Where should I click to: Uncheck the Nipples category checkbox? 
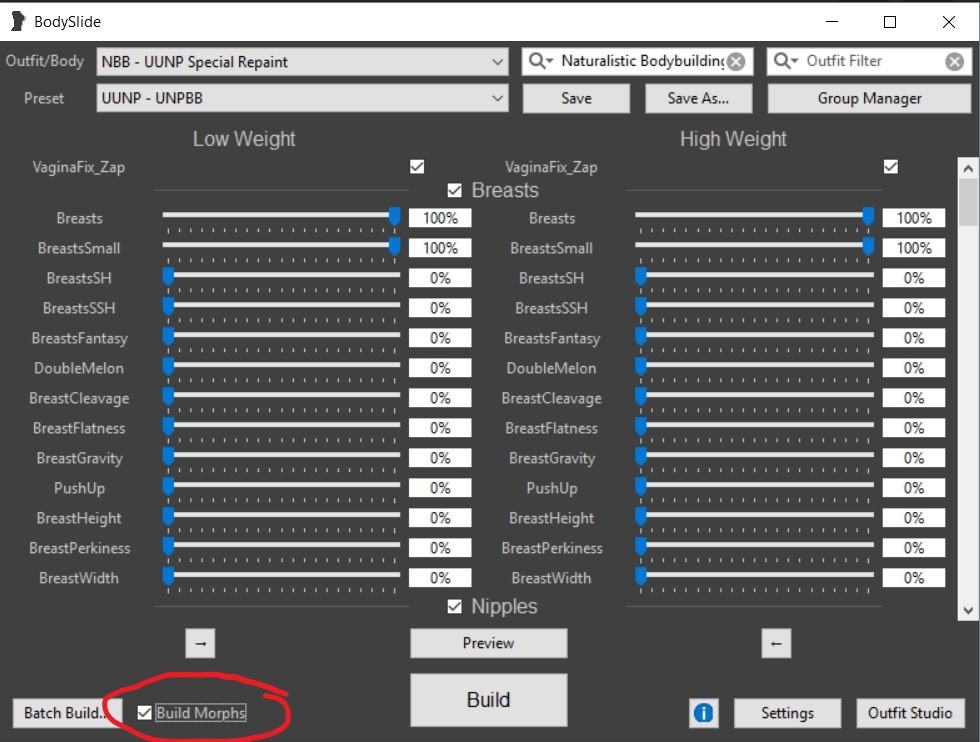click(454, 606)
